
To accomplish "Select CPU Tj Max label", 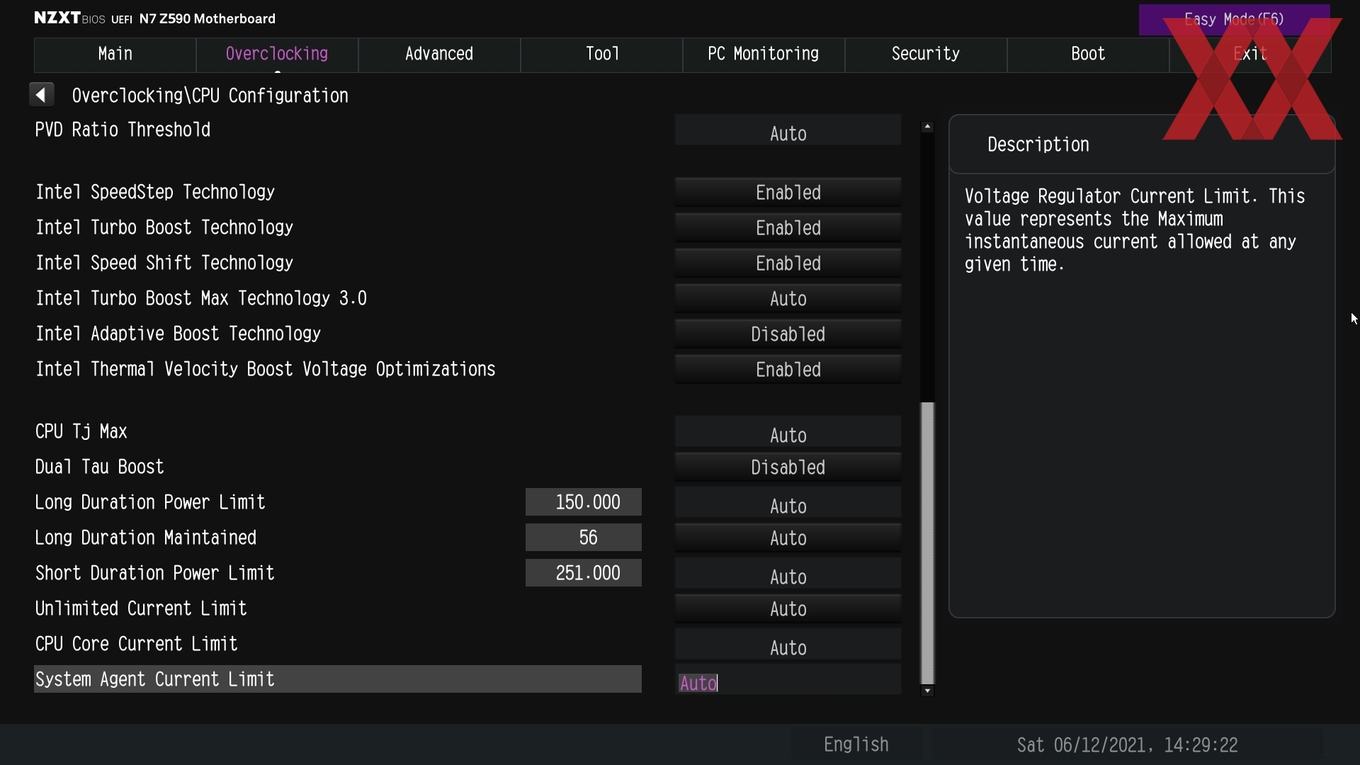I will (x=81, y=432).
